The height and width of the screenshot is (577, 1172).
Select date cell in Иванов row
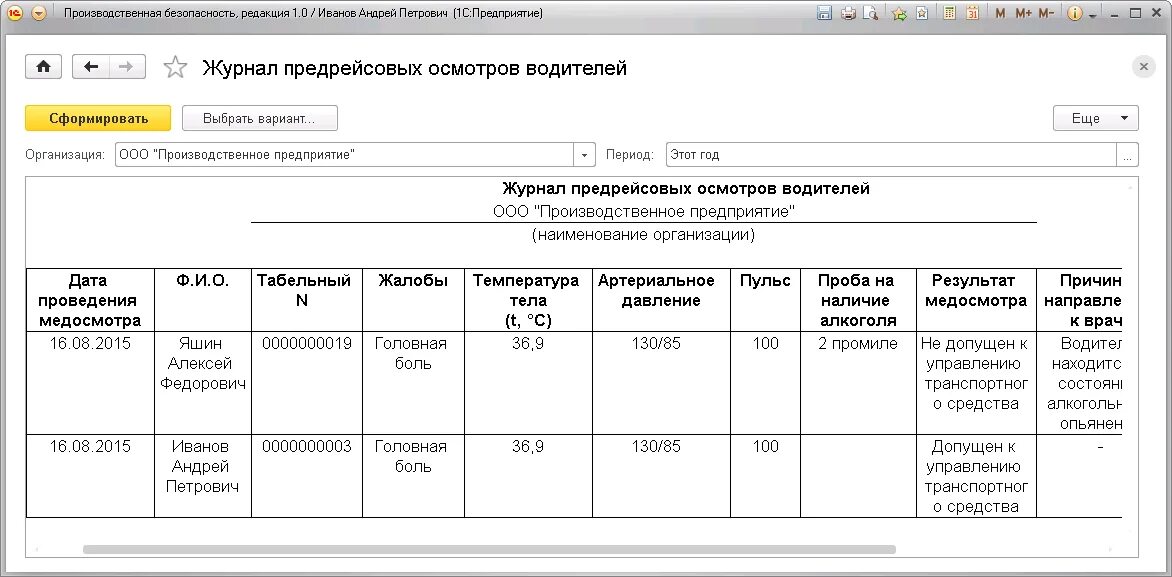pos(90,476)
